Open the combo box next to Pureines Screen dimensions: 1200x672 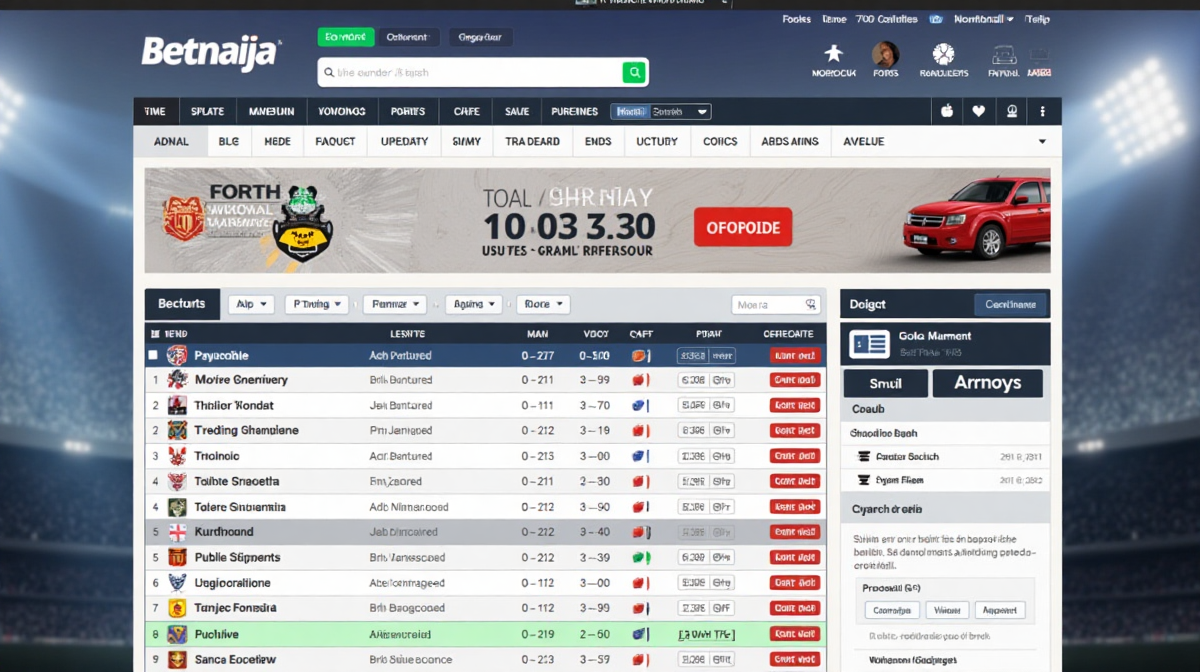[x=662, y=112]
